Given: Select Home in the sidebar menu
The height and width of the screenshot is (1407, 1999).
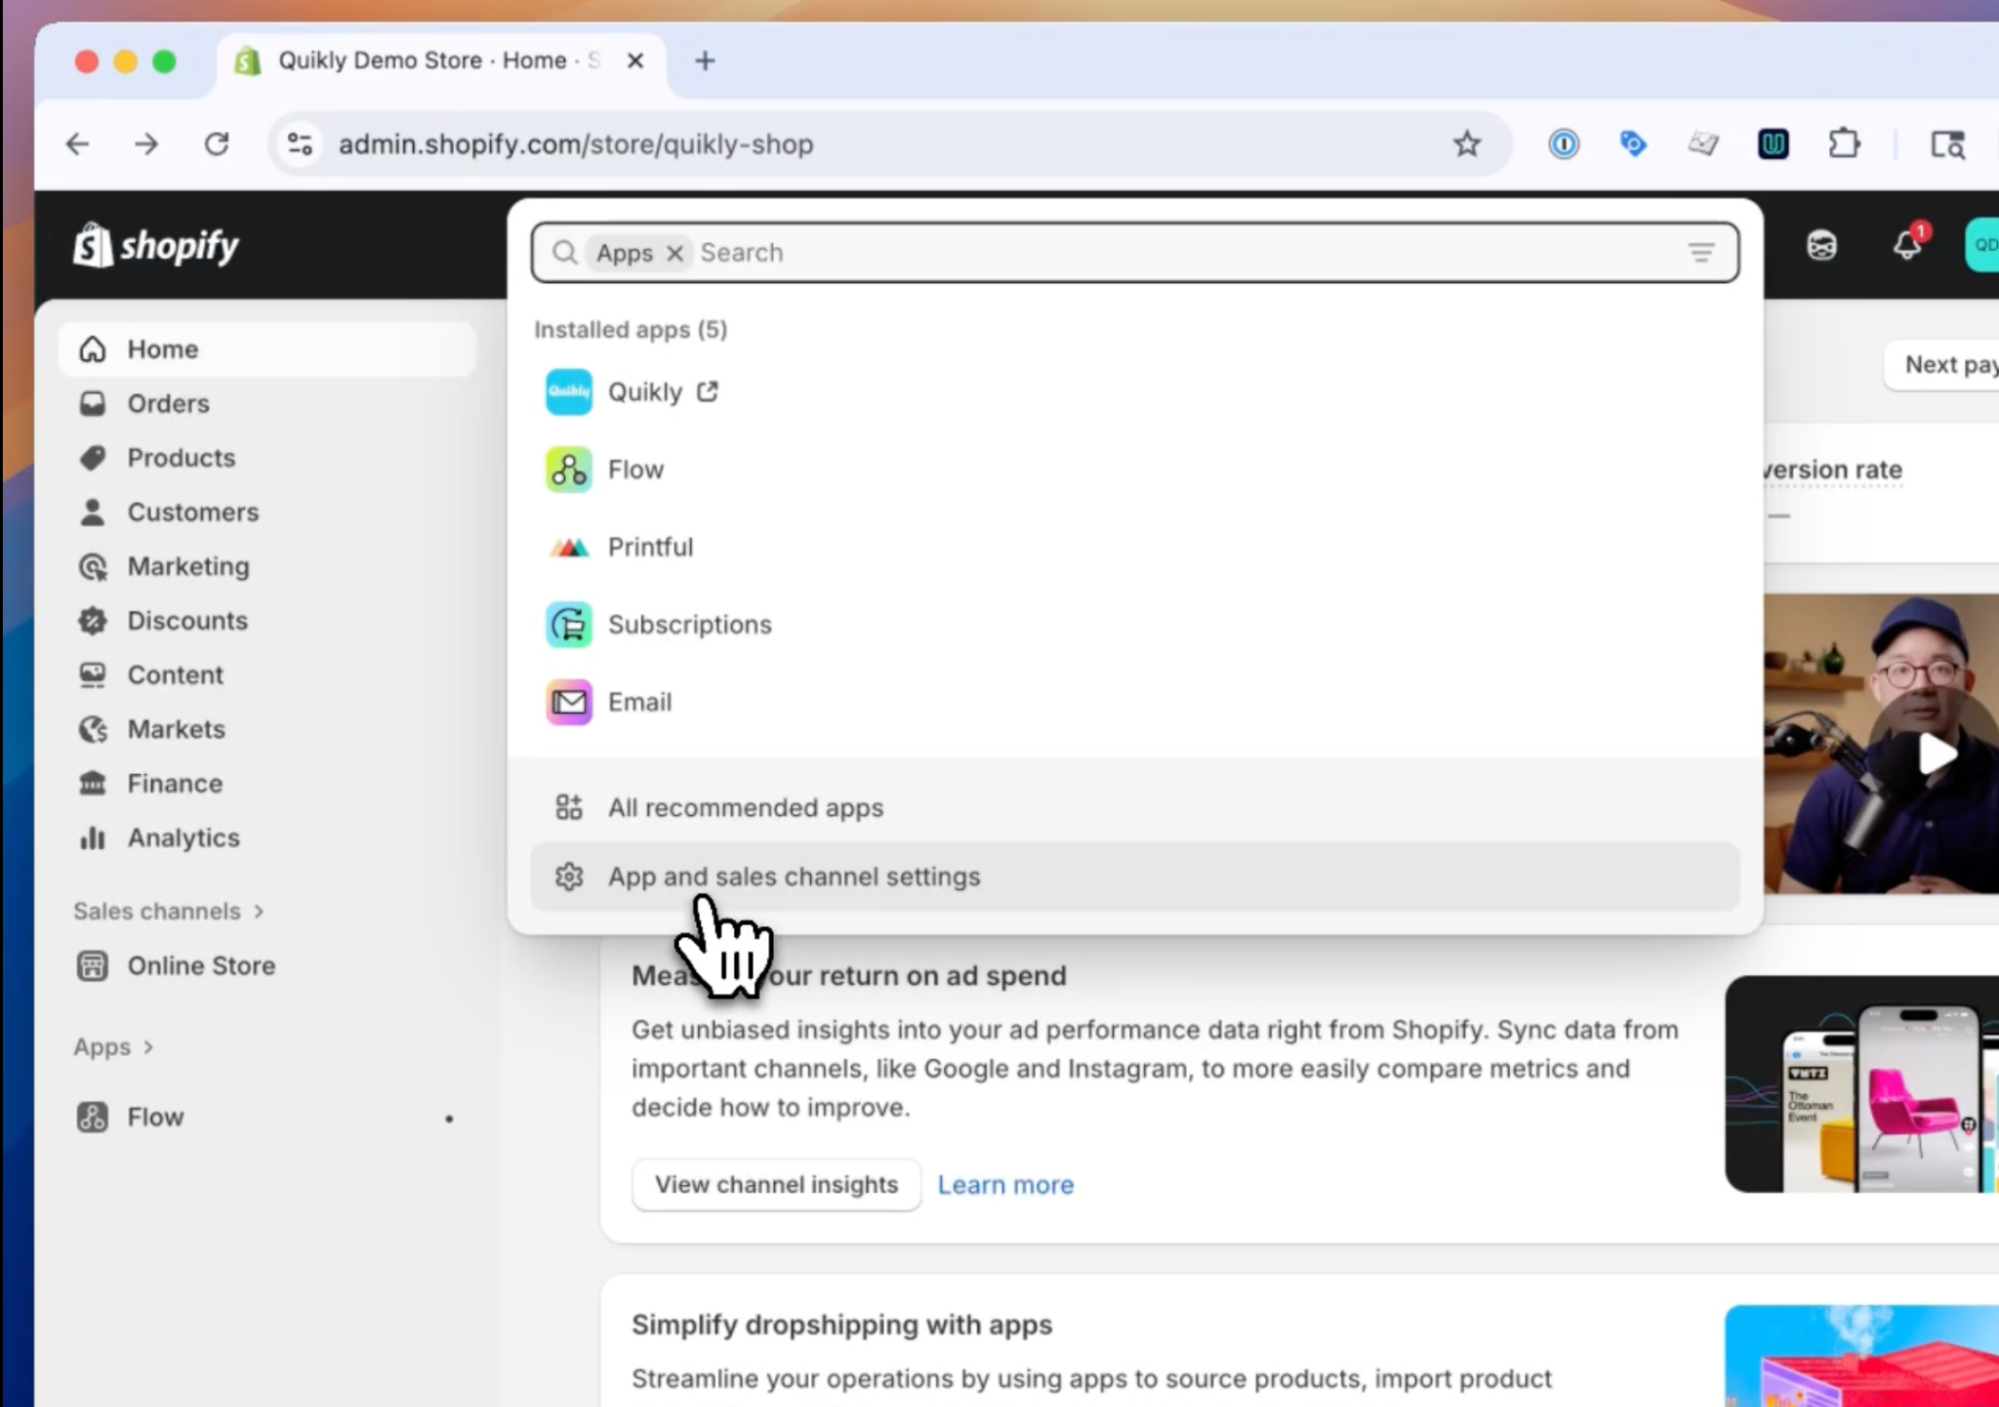Looking at the screenshot, I should tap(161, 349).
